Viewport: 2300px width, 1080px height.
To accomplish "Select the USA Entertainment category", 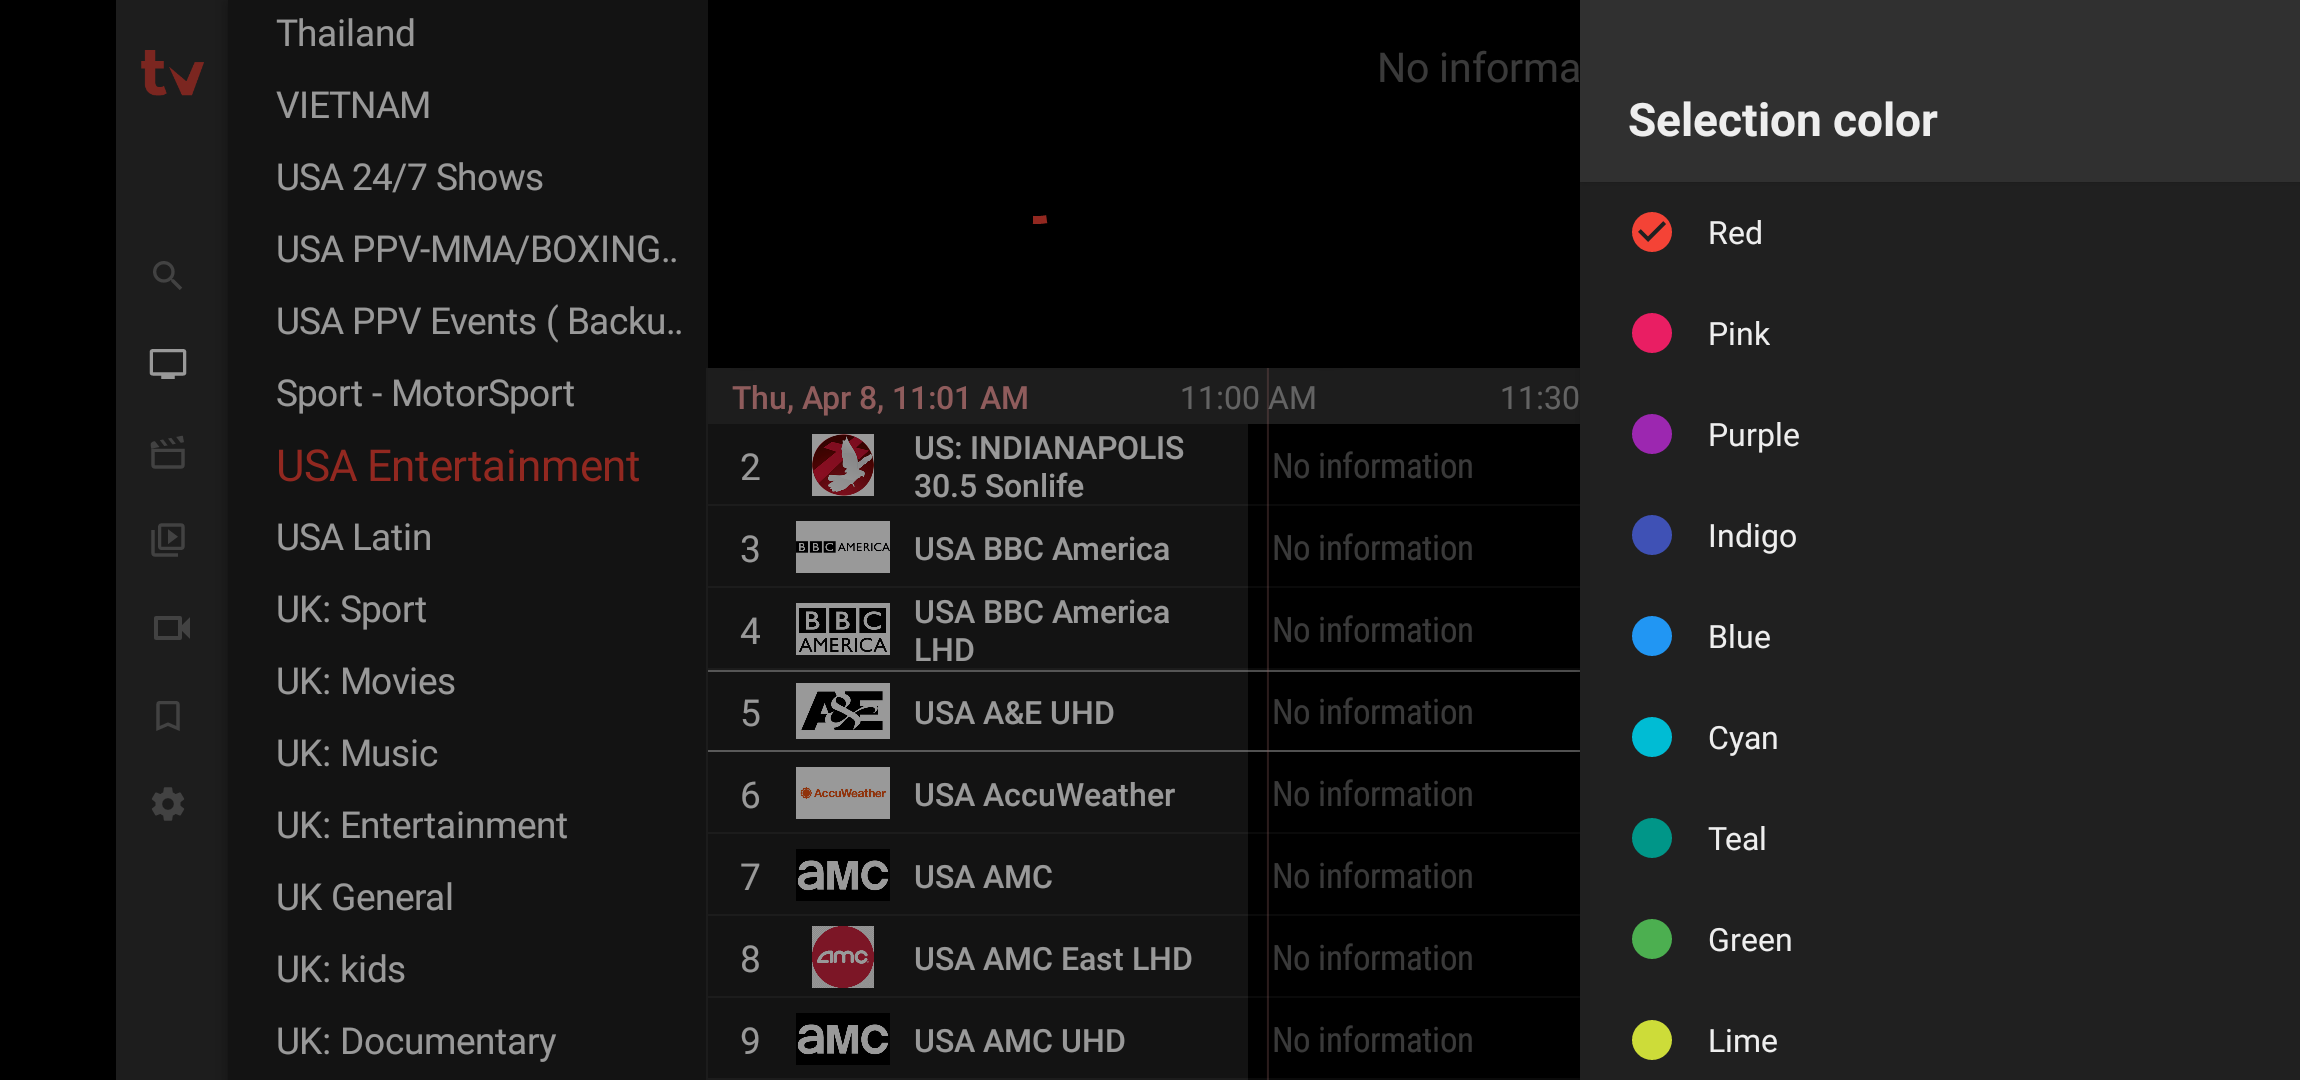I will click(x=468, y=466).
